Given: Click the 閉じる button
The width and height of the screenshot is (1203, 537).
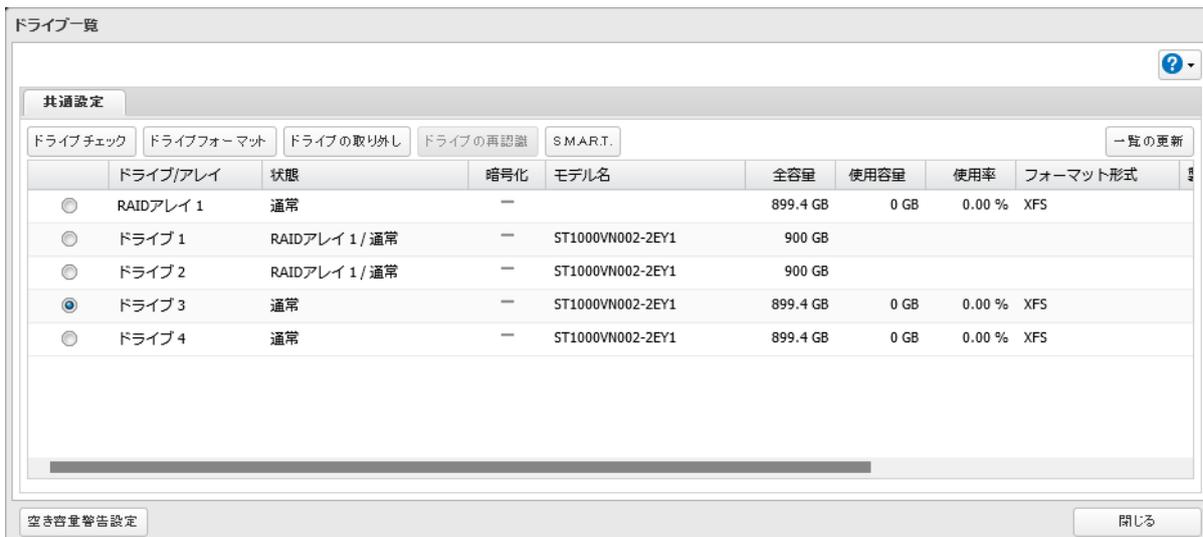Looking at the screenshot, I should click(1135, 520).
